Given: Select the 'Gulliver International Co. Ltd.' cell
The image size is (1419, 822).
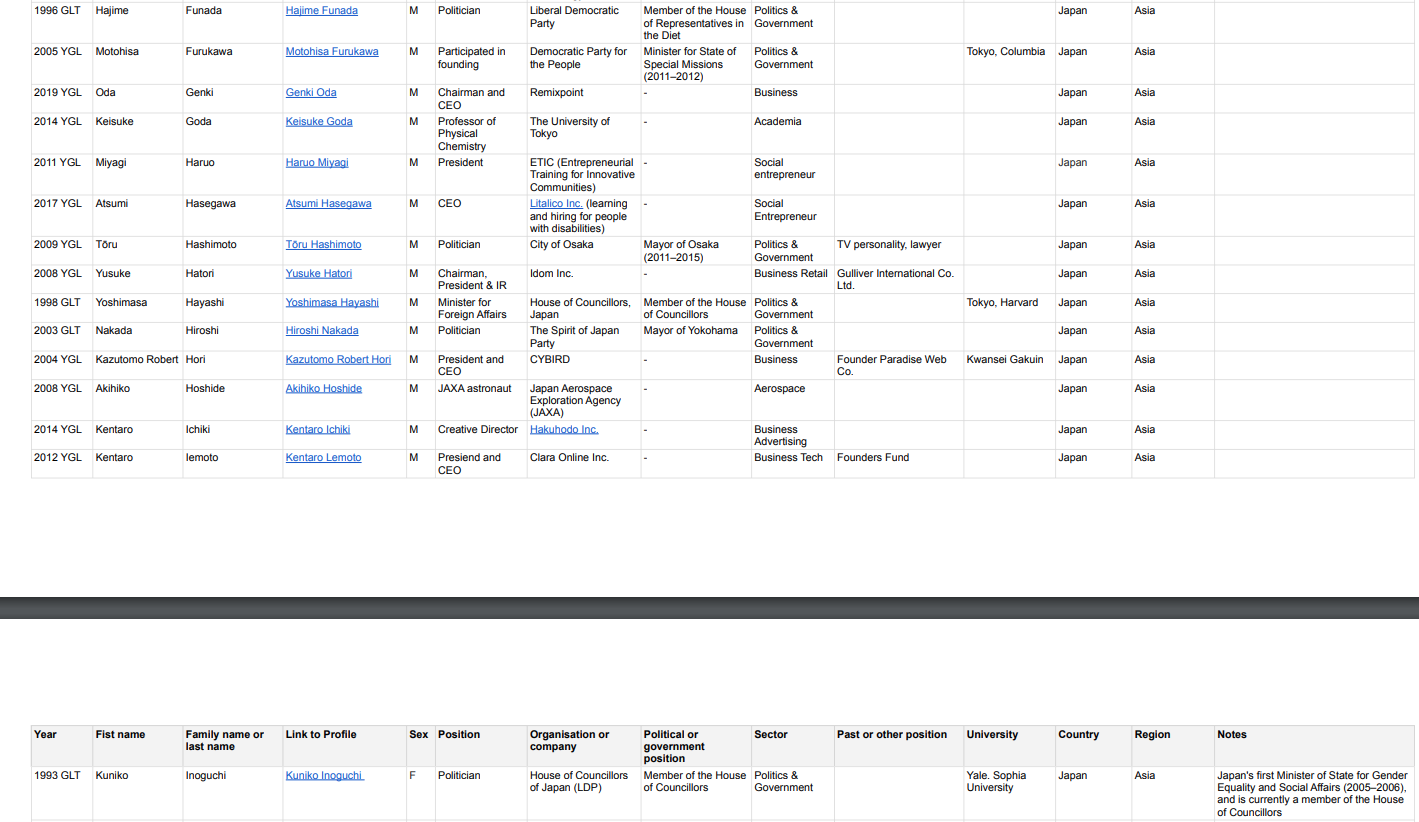Looking at the screenshot, I should point(899,279).
